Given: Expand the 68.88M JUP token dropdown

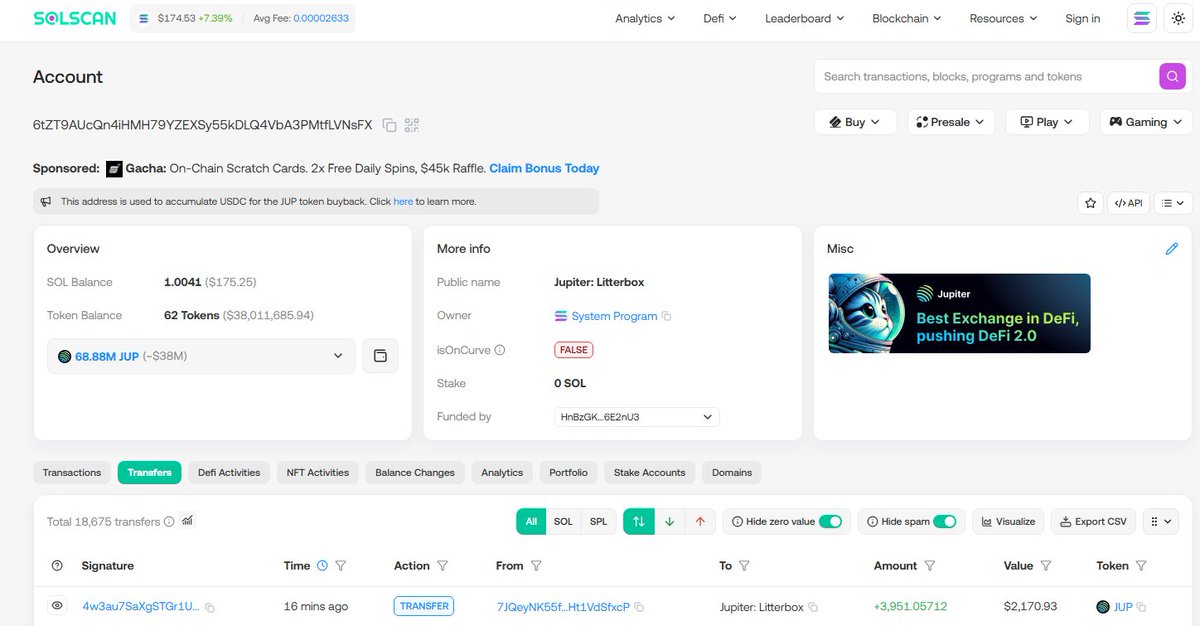Looking at the screenshot, I should point(201,356).
